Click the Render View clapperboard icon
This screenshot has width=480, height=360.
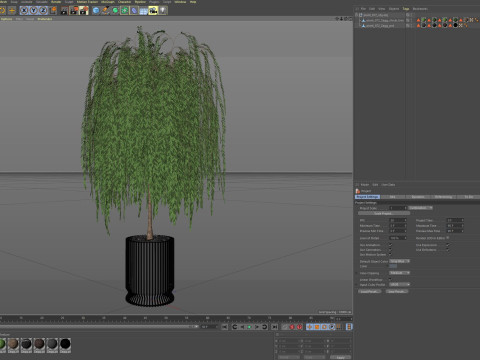coord(64,10)
